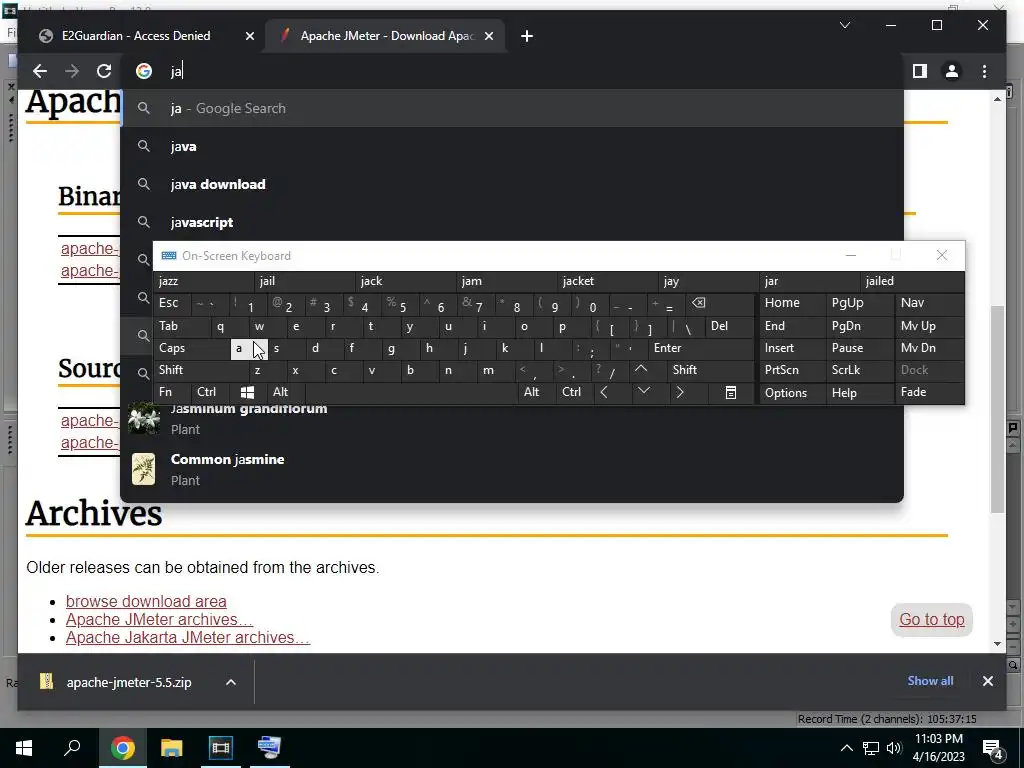Select 'Common jasmine' plant suggestion
This screenshot has height=768, width=1024.
[x=512, y=469]
